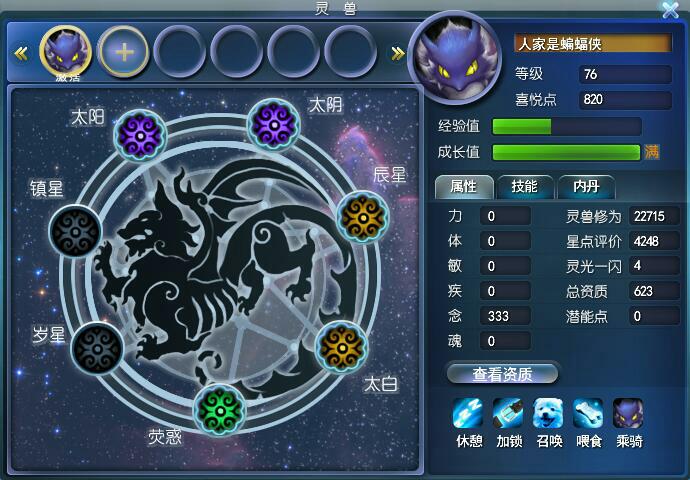
Task: Click the 休憩 rest icon
Action: coord(468,413)
